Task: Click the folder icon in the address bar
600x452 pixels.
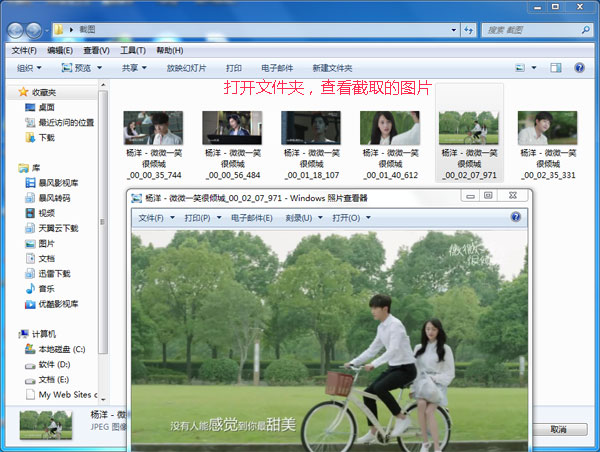Action: tap(59, 29)
